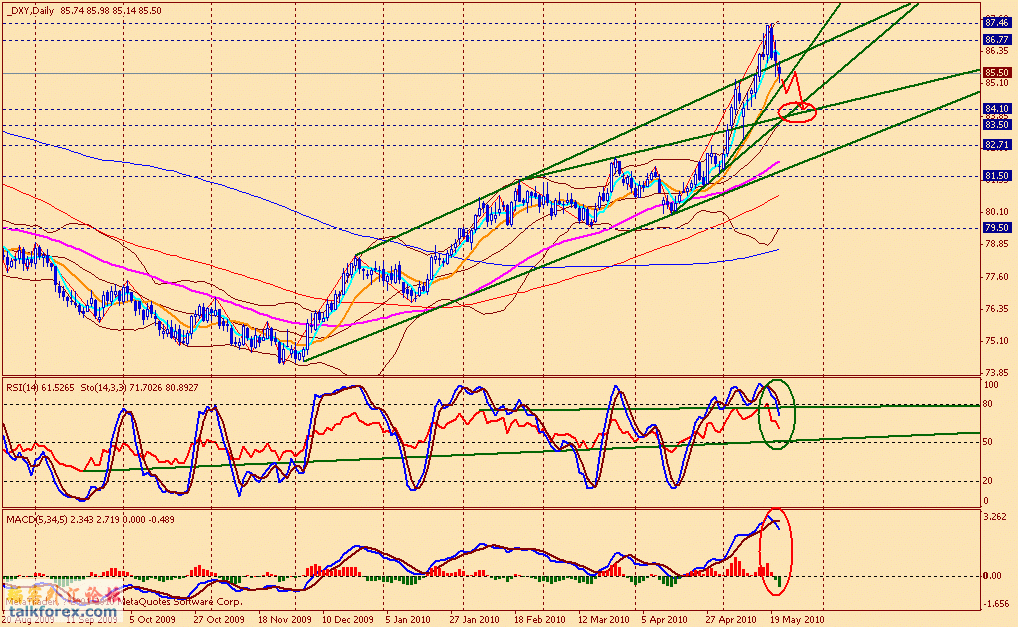The height and width of the screenshot is (627, 1018).
Task: Select the 79.50 price level label
Action: point(997,228)
